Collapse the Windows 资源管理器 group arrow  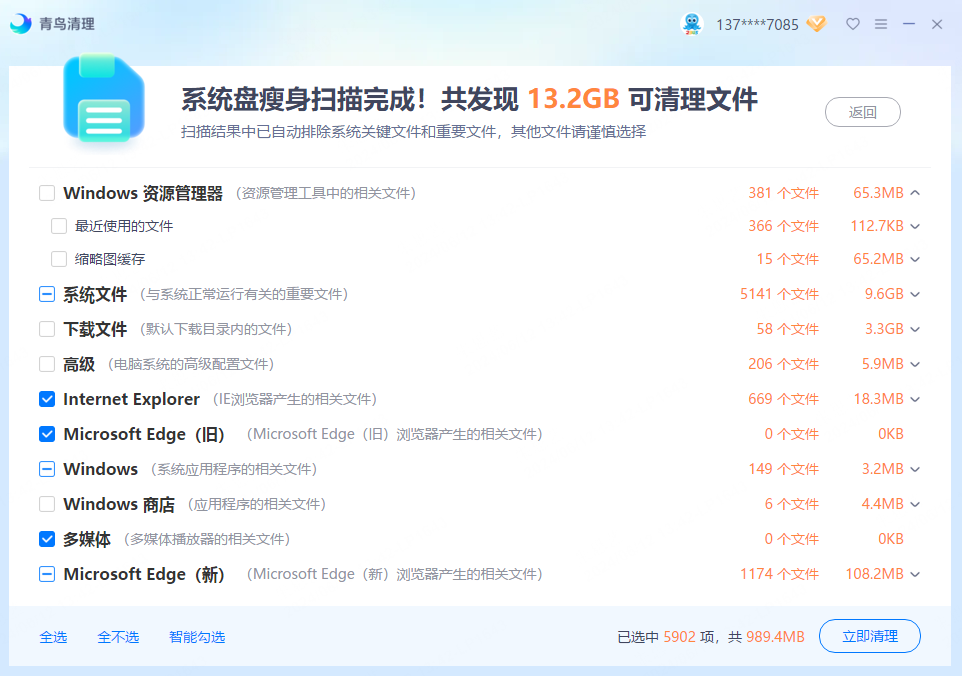click(x=915, y=193)
